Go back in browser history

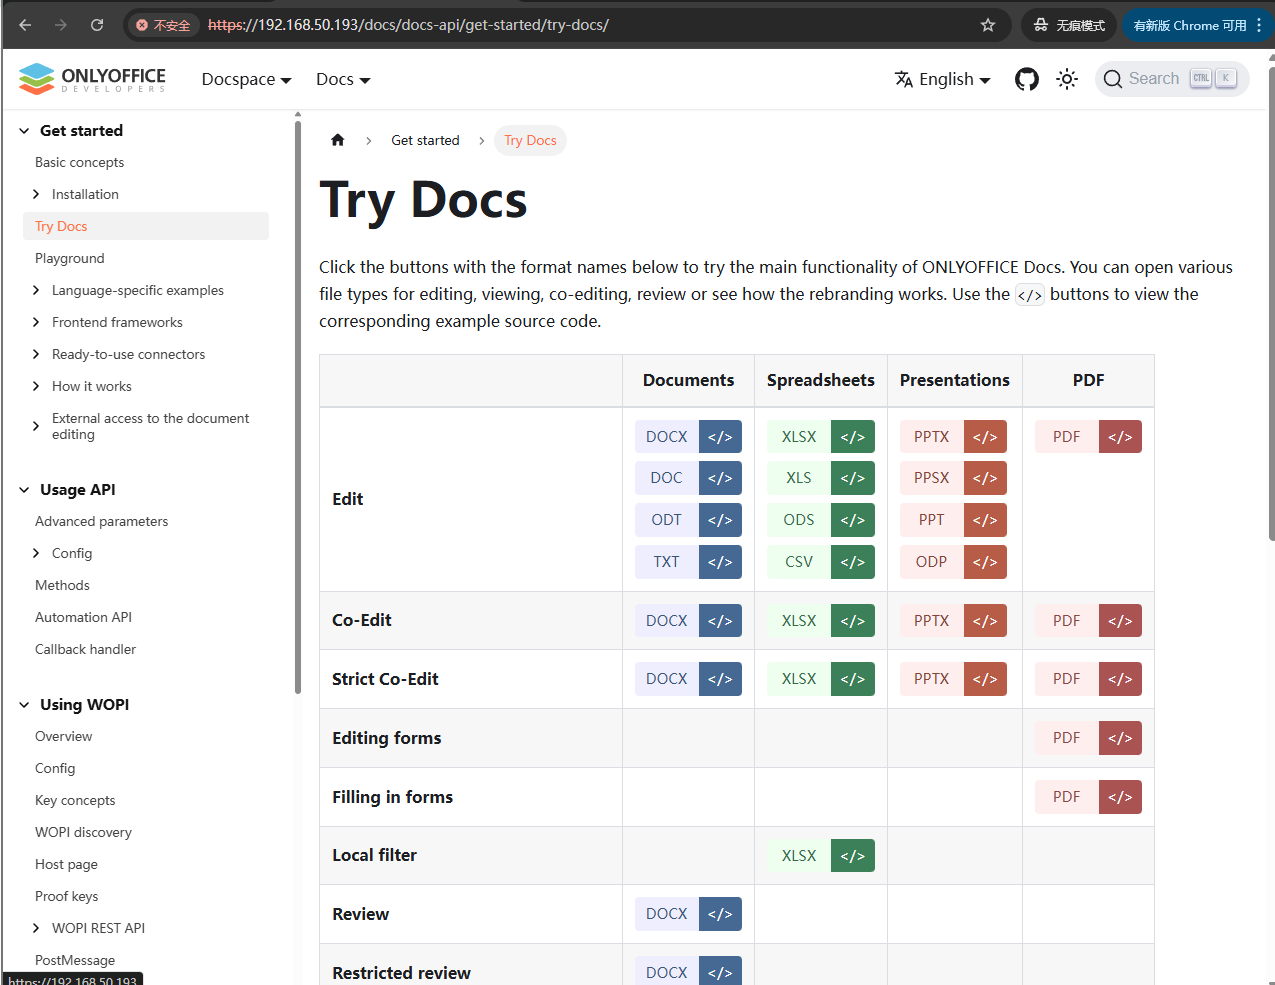[25, 25]
